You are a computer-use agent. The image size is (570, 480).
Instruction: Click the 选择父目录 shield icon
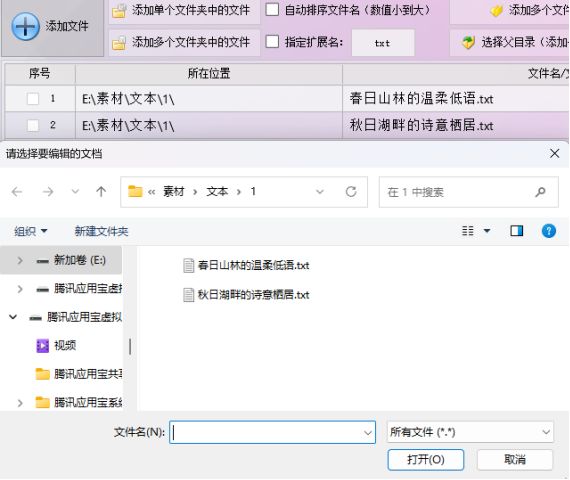pos(468,43)
